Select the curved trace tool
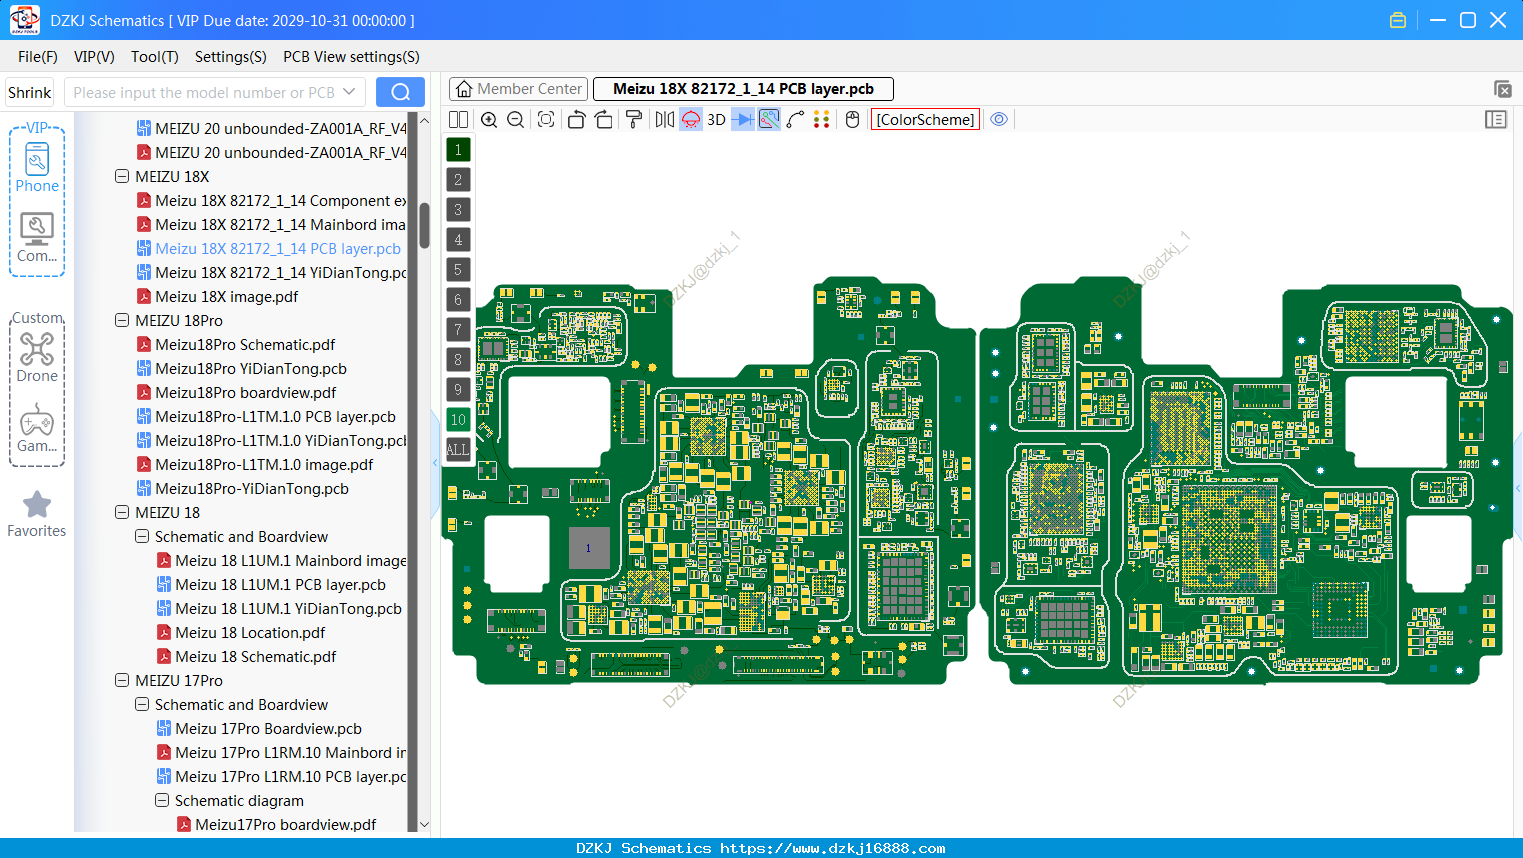The image size is (1523, 858). 795,120
